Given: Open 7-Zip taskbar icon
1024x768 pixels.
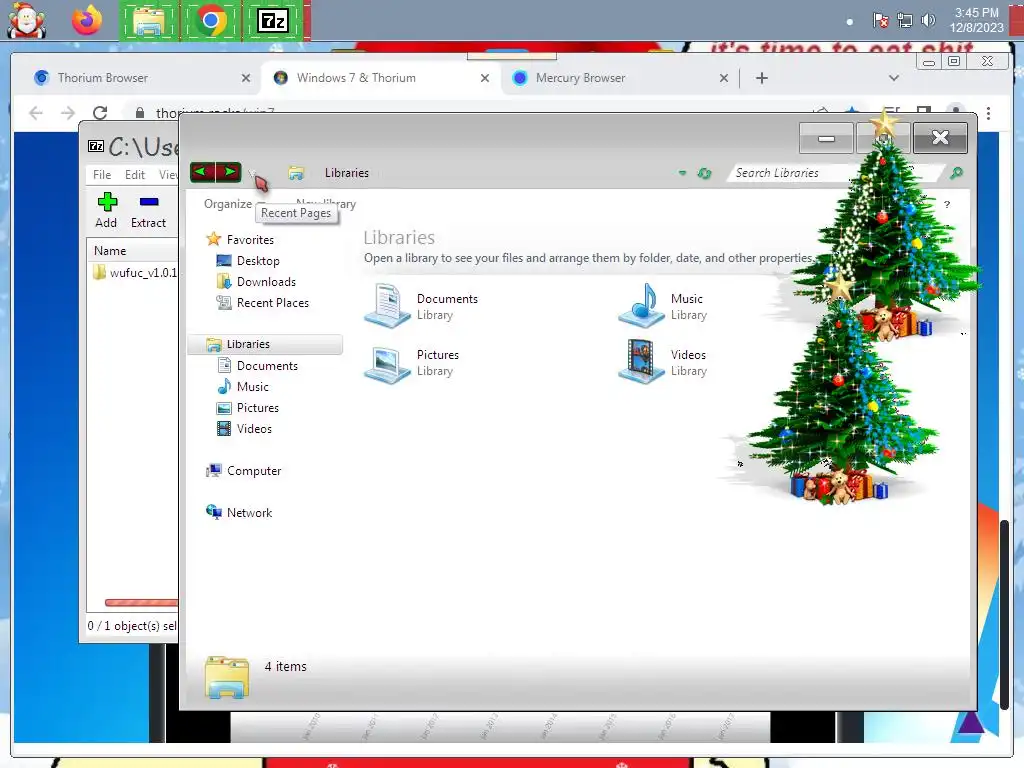Looking at the screenshot, I should coord(273,21).
